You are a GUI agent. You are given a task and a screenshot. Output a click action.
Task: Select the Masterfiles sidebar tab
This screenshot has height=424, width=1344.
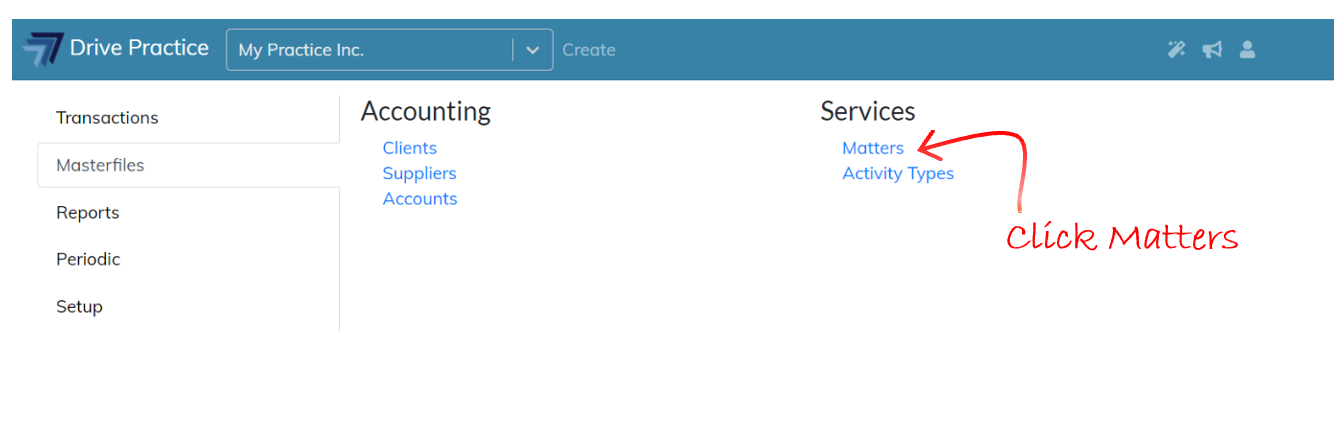pos(188,165)
